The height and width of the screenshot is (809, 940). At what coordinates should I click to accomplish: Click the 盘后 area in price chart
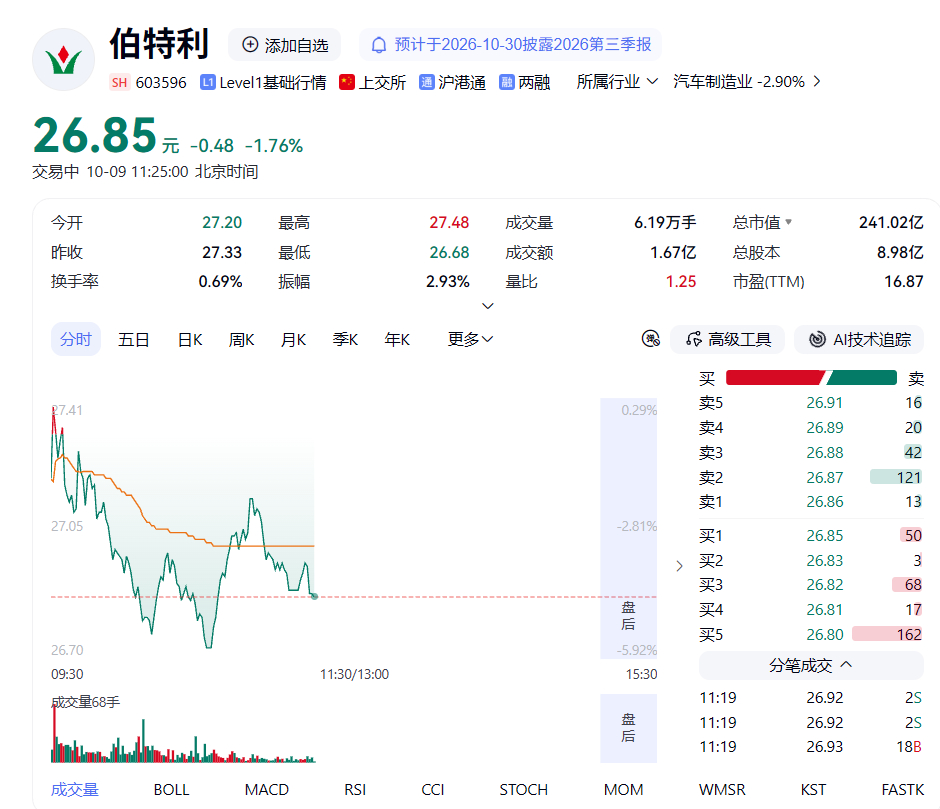pyautogui.click(x=628, y=528)
